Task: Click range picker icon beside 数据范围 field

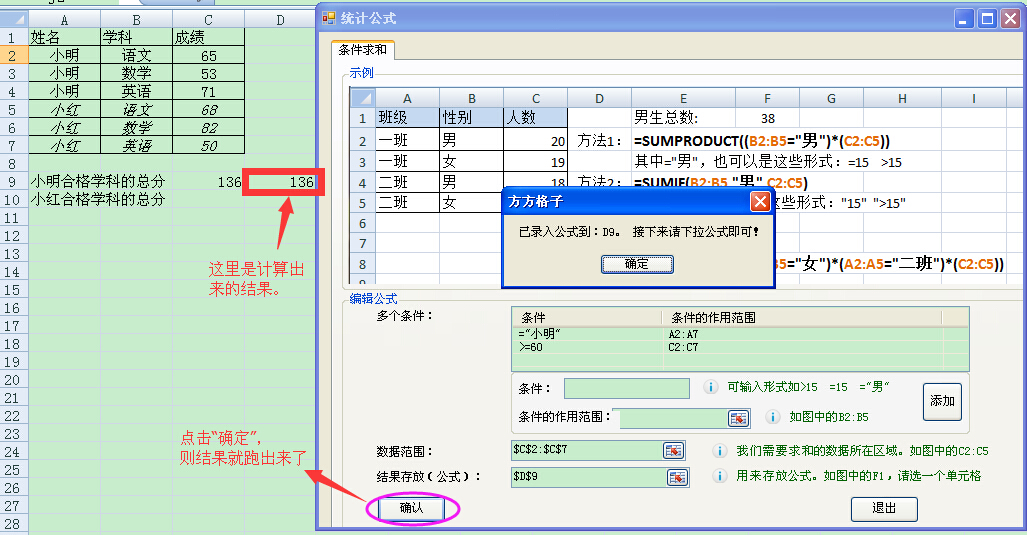Action: point(675,451)
